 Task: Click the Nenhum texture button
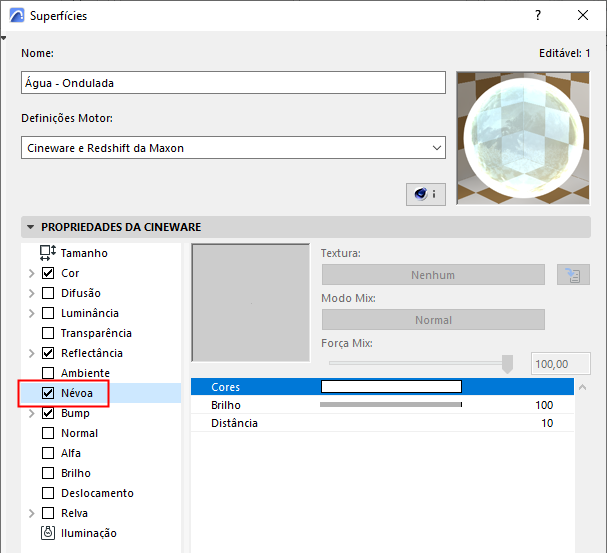coord(433,275)
